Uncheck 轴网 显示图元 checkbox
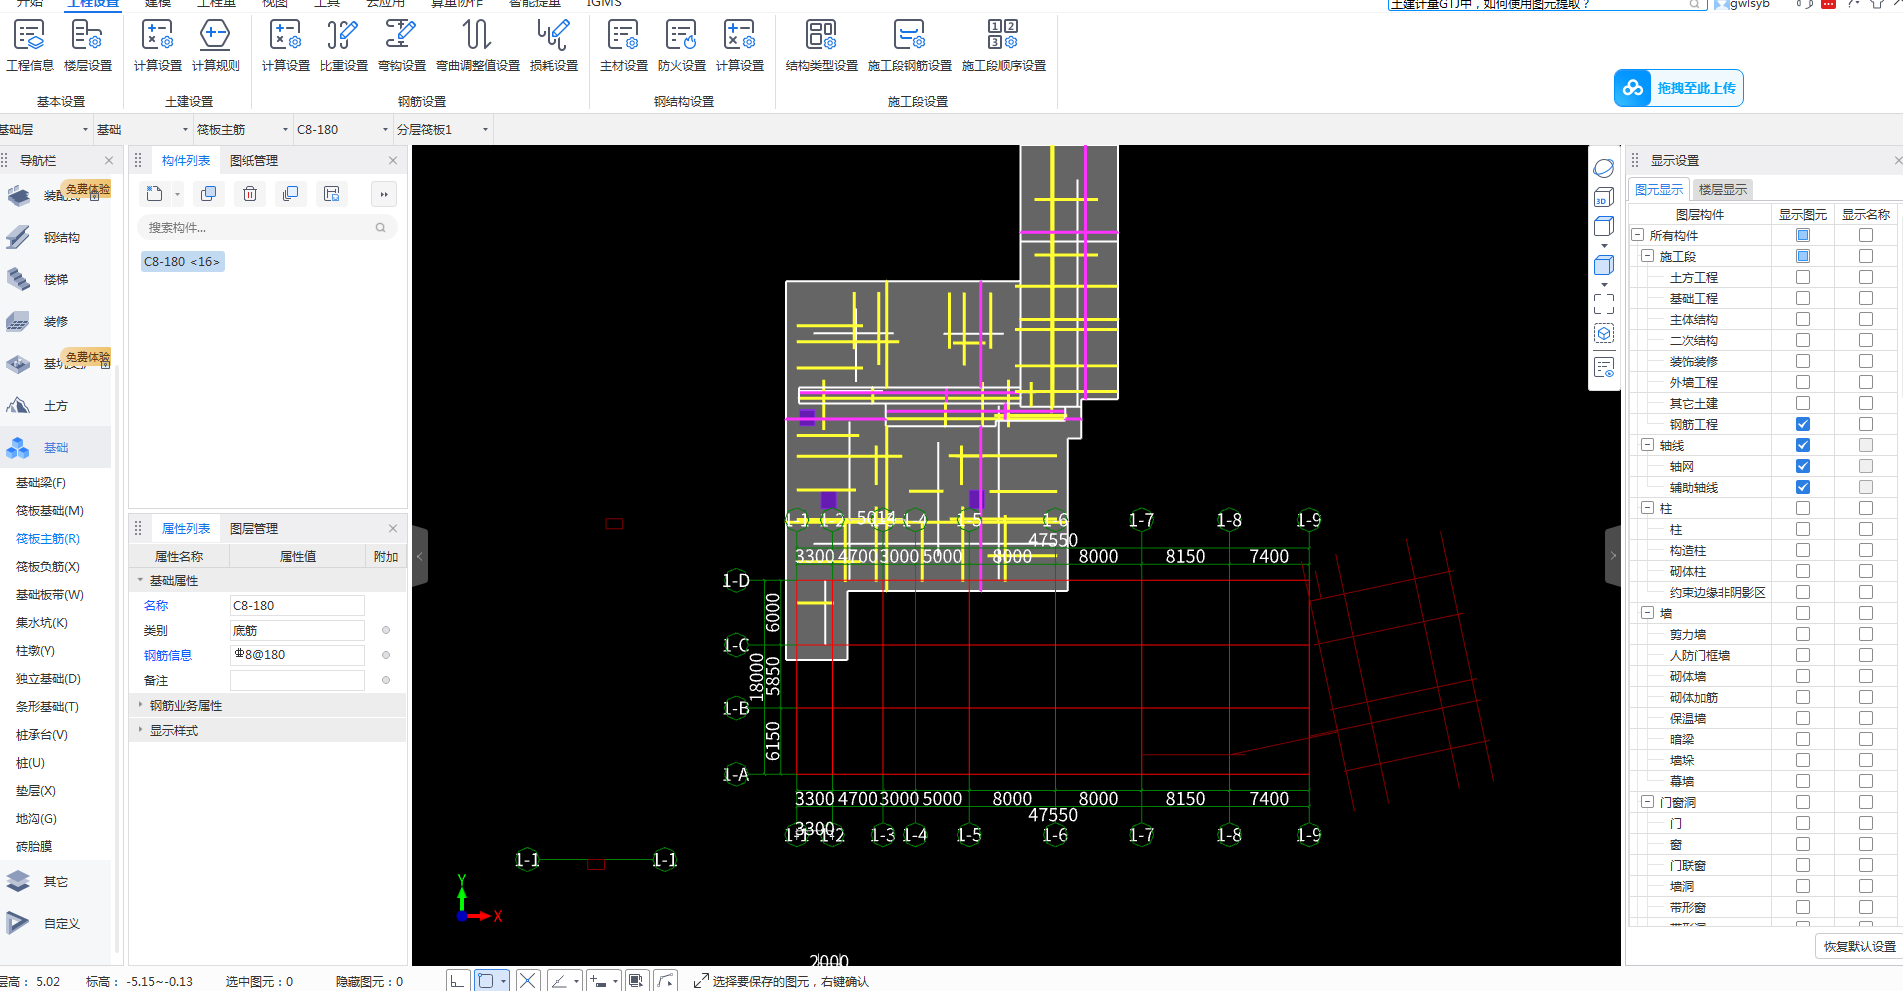This screenshot has height=991, width=1903. pos(1802,466)
